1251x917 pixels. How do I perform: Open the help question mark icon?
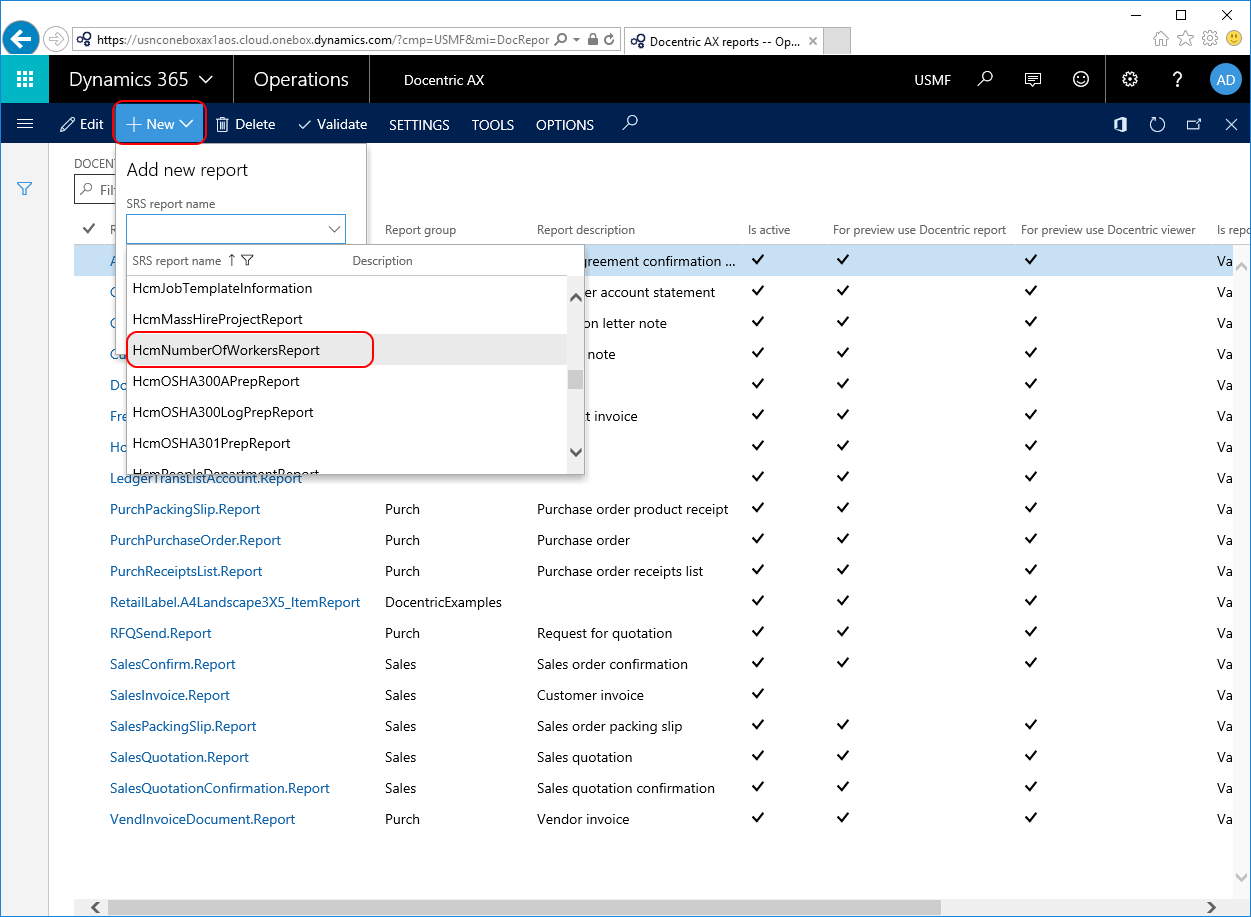(1178, 79)
